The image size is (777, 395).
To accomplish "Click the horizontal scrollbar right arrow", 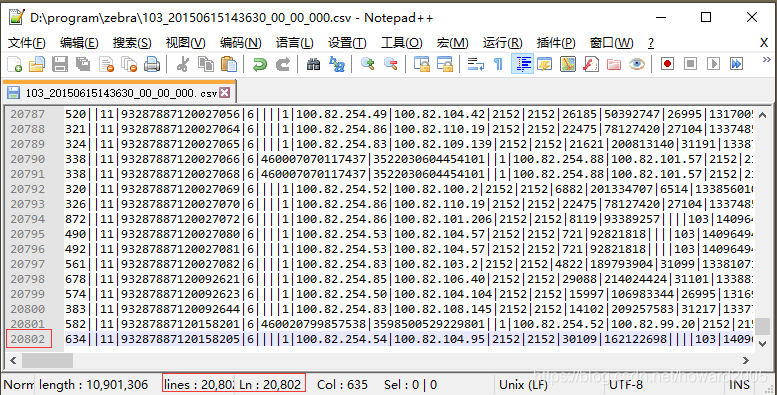I will tap(746, 360).
